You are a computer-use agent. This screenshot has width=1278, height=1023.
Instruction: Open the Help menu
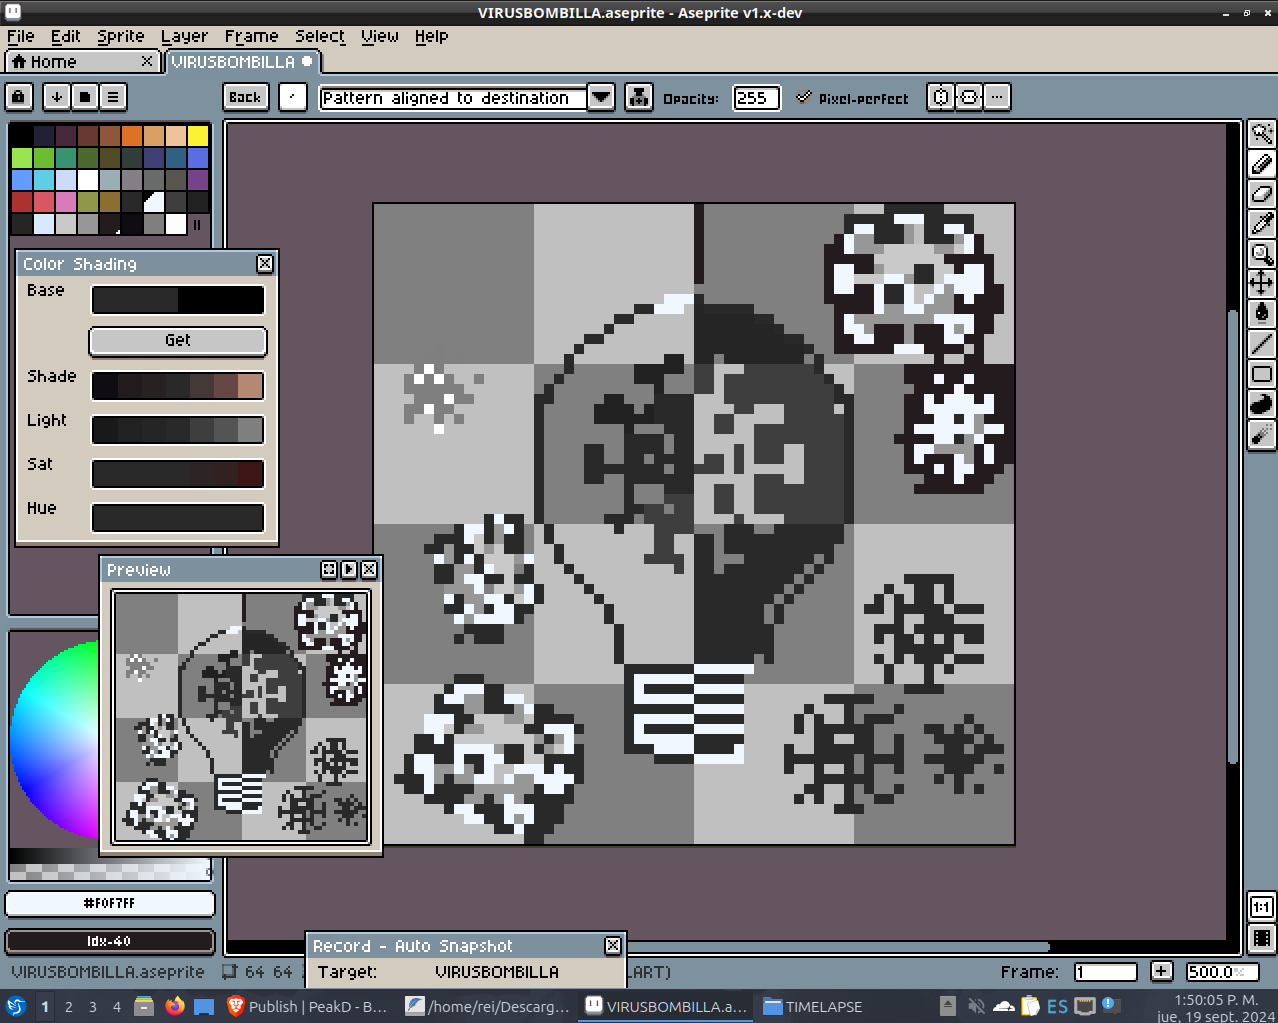tap(431, 36)
